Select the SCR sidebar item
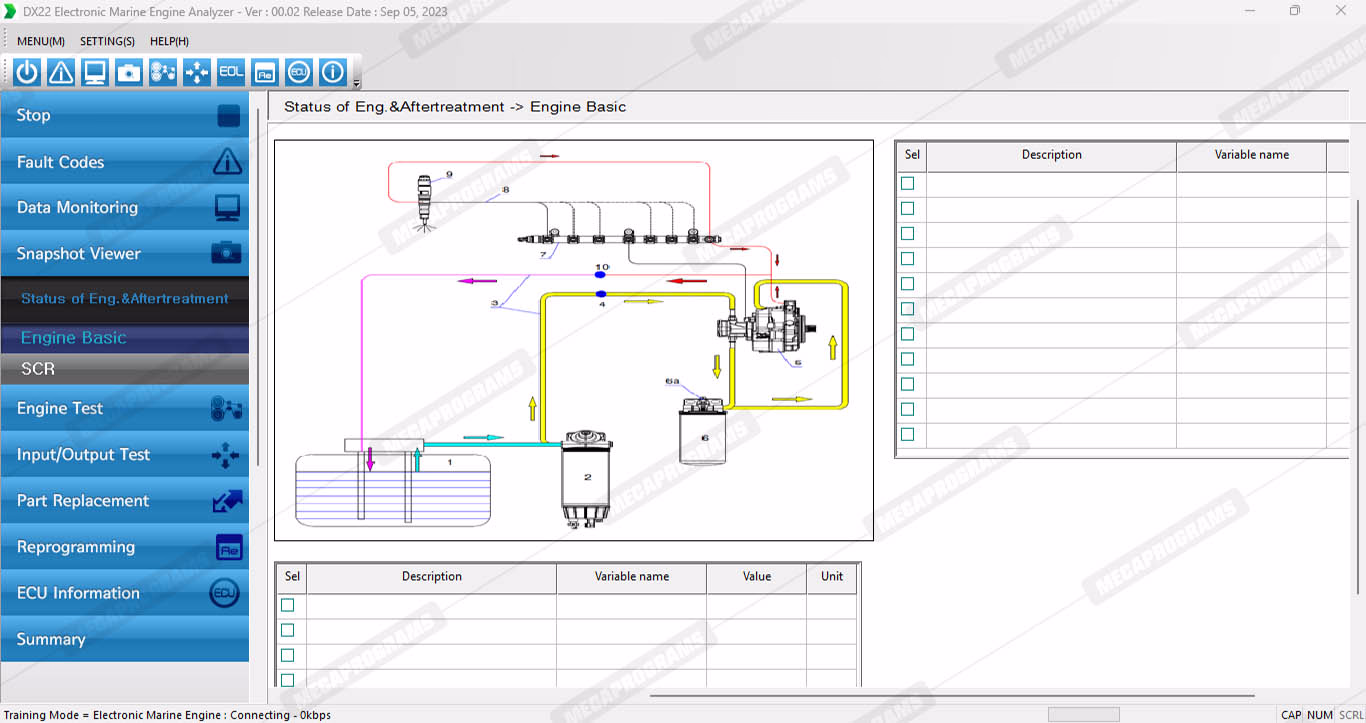 (x=124, y=369)
